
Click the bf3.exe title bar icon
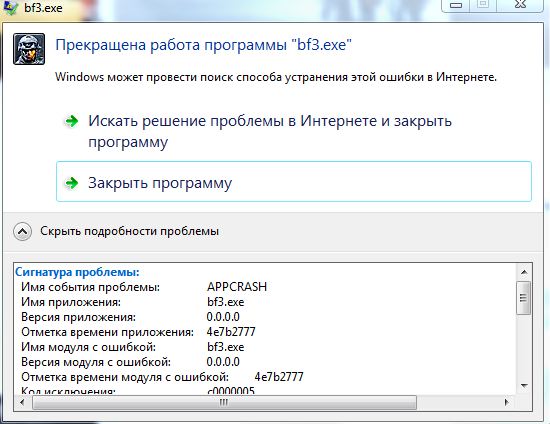click(x=10, y=7)
